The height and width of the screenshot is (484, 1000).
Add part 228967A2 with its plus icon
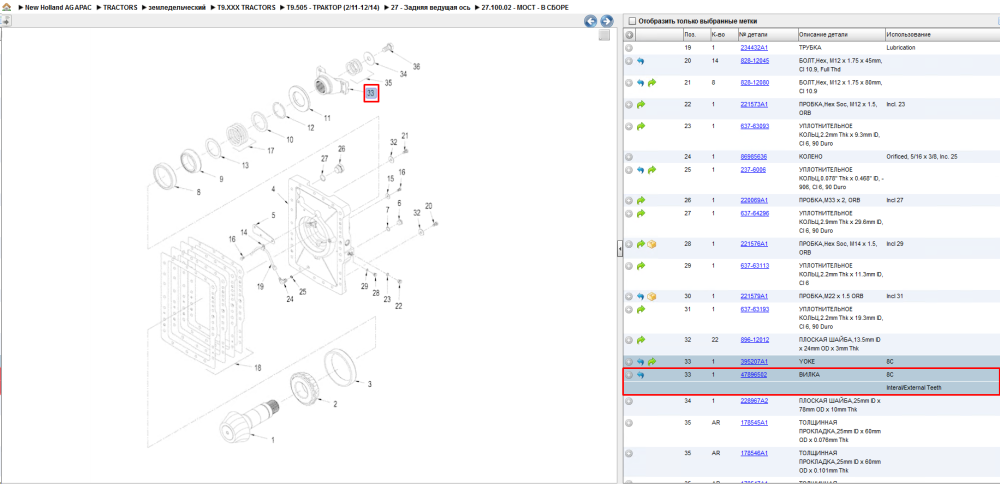pos(629,401)
